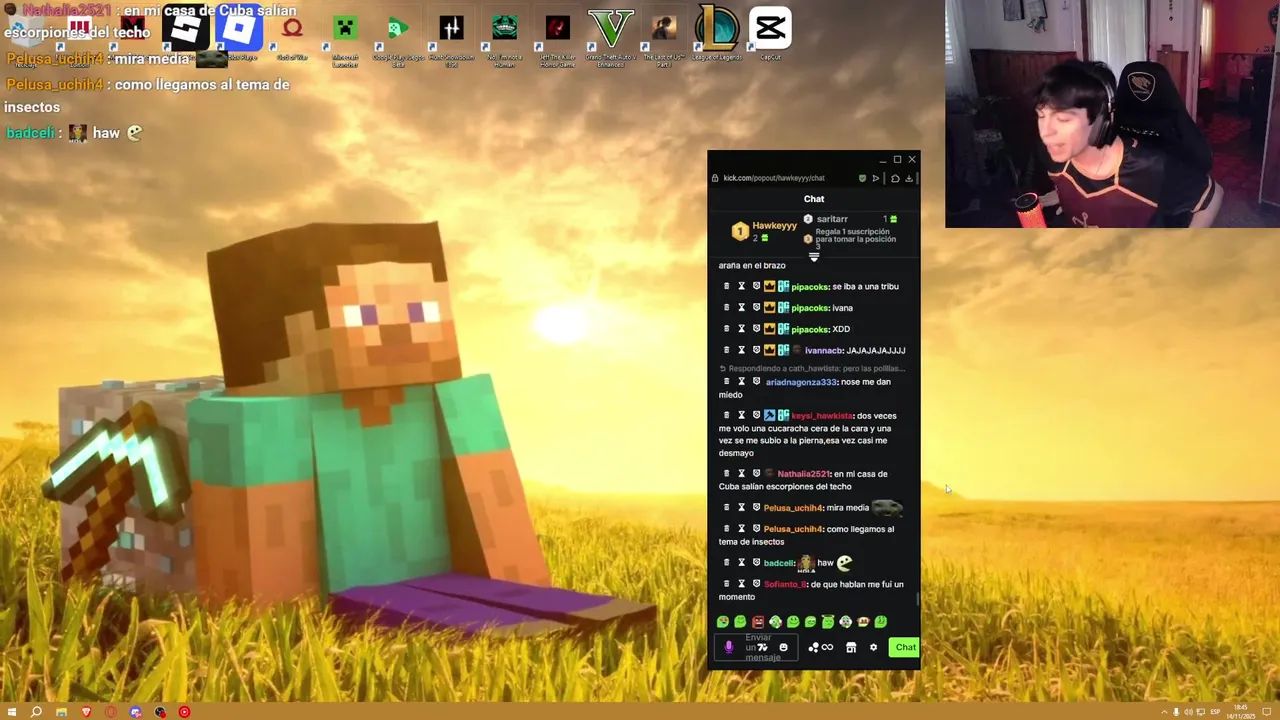This screenshot has height=720, width=1280.
Task: Open the Minecraft Launcher desktop shortcut
Action: [x=345, y=35]
